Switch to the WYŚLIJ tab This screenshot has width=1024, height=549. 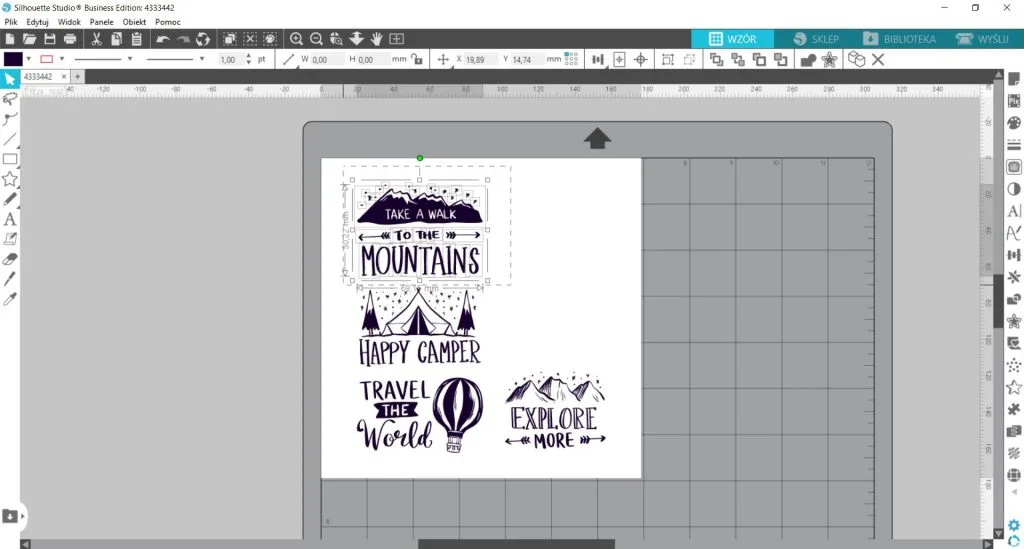pos(982,39)
